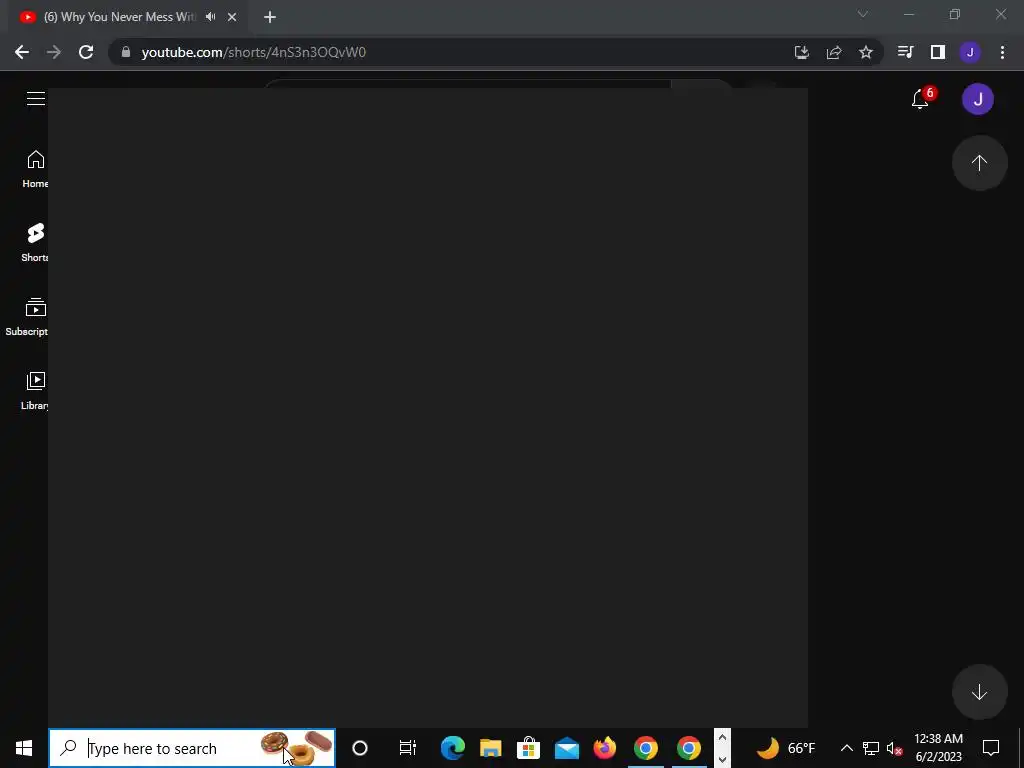This screenshot has width=1024, height=768.
Task: Open Library from the sidebar
Action: click(x=35, y=391)
